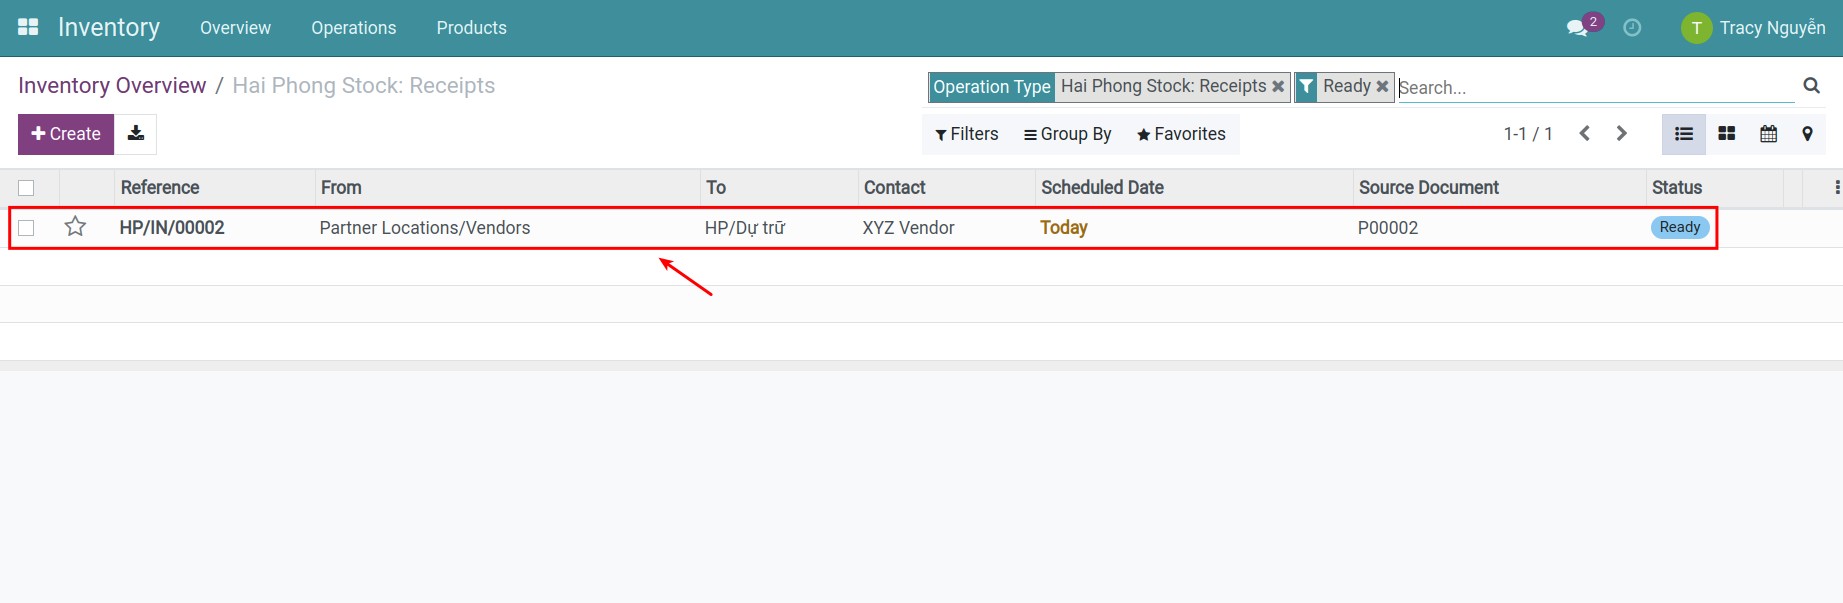Open the apps grid home menu
Viewport: 1843px width, 603px height.
[28, 27]
